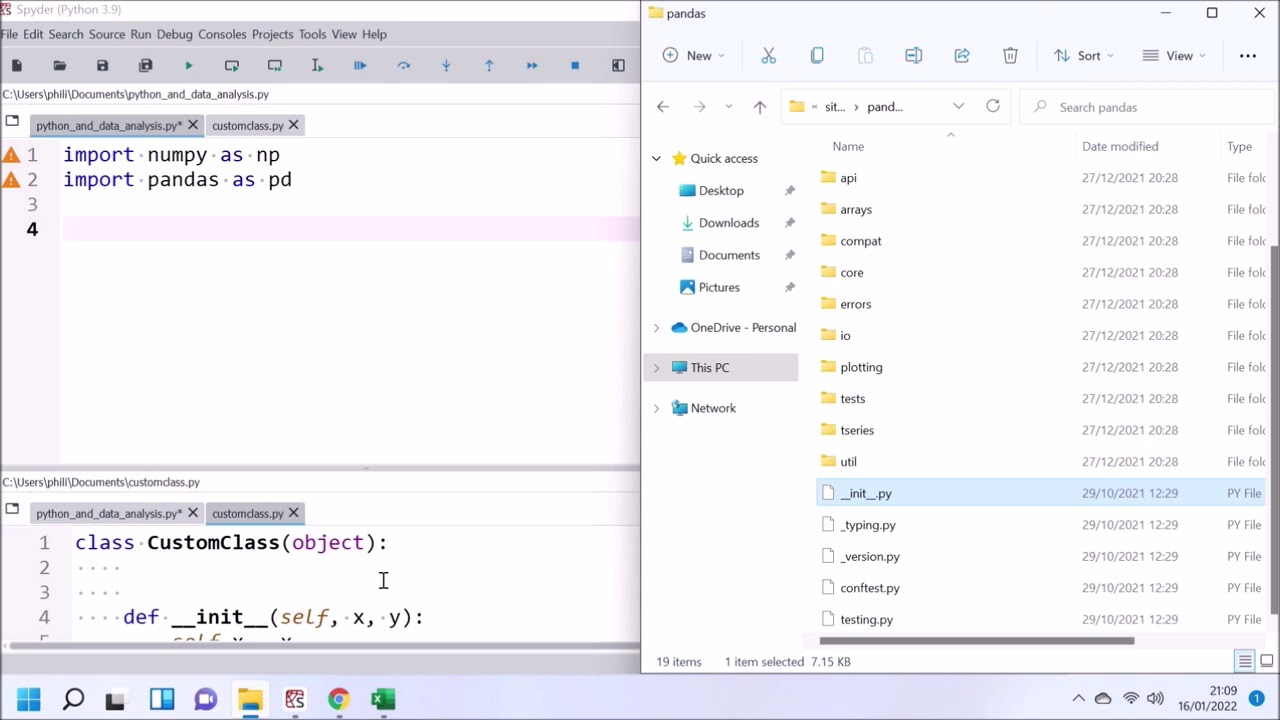The image size is (1280, 720).
Task: Go up one folder level arrow
Action: (x=760, y=107)
